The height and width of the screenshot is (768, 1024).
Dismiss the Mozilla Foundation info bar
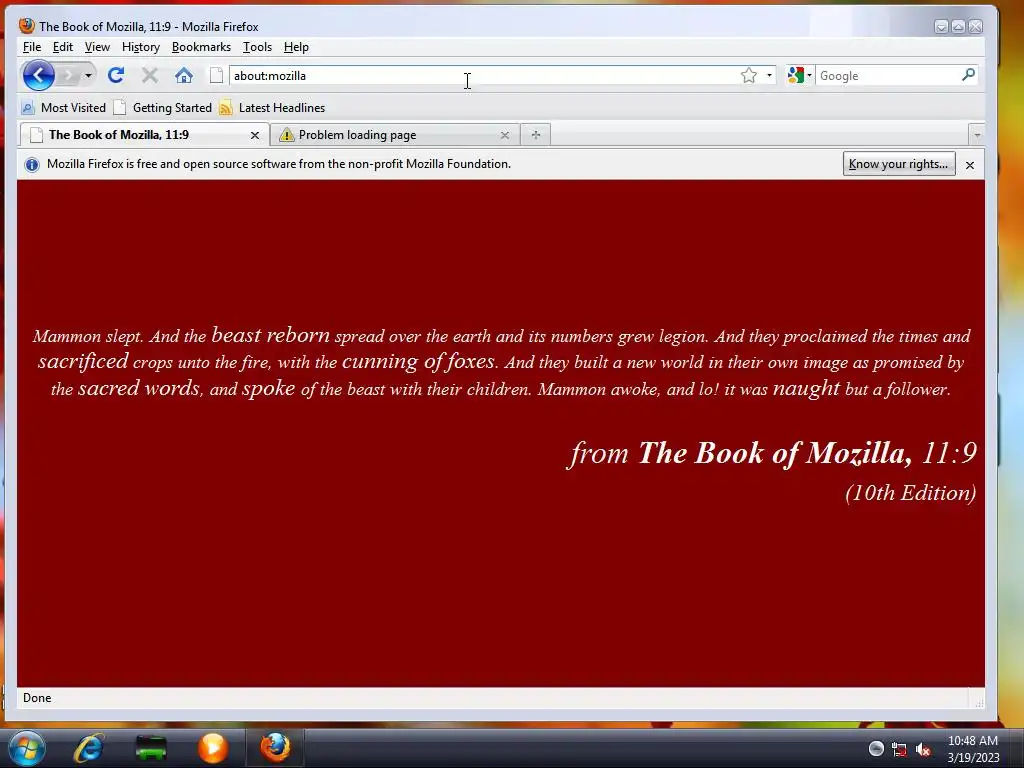[970, 165]
